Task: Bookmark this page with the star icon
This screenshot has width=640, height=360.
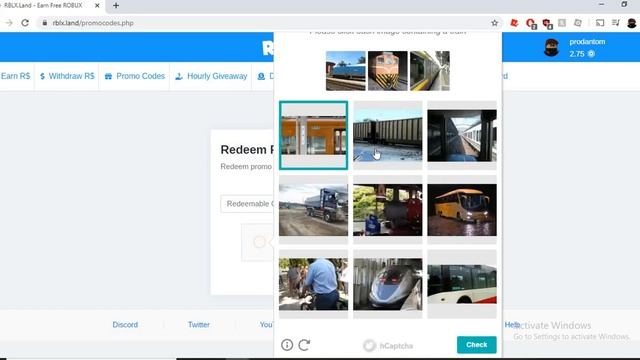Action: pos(494,23)
